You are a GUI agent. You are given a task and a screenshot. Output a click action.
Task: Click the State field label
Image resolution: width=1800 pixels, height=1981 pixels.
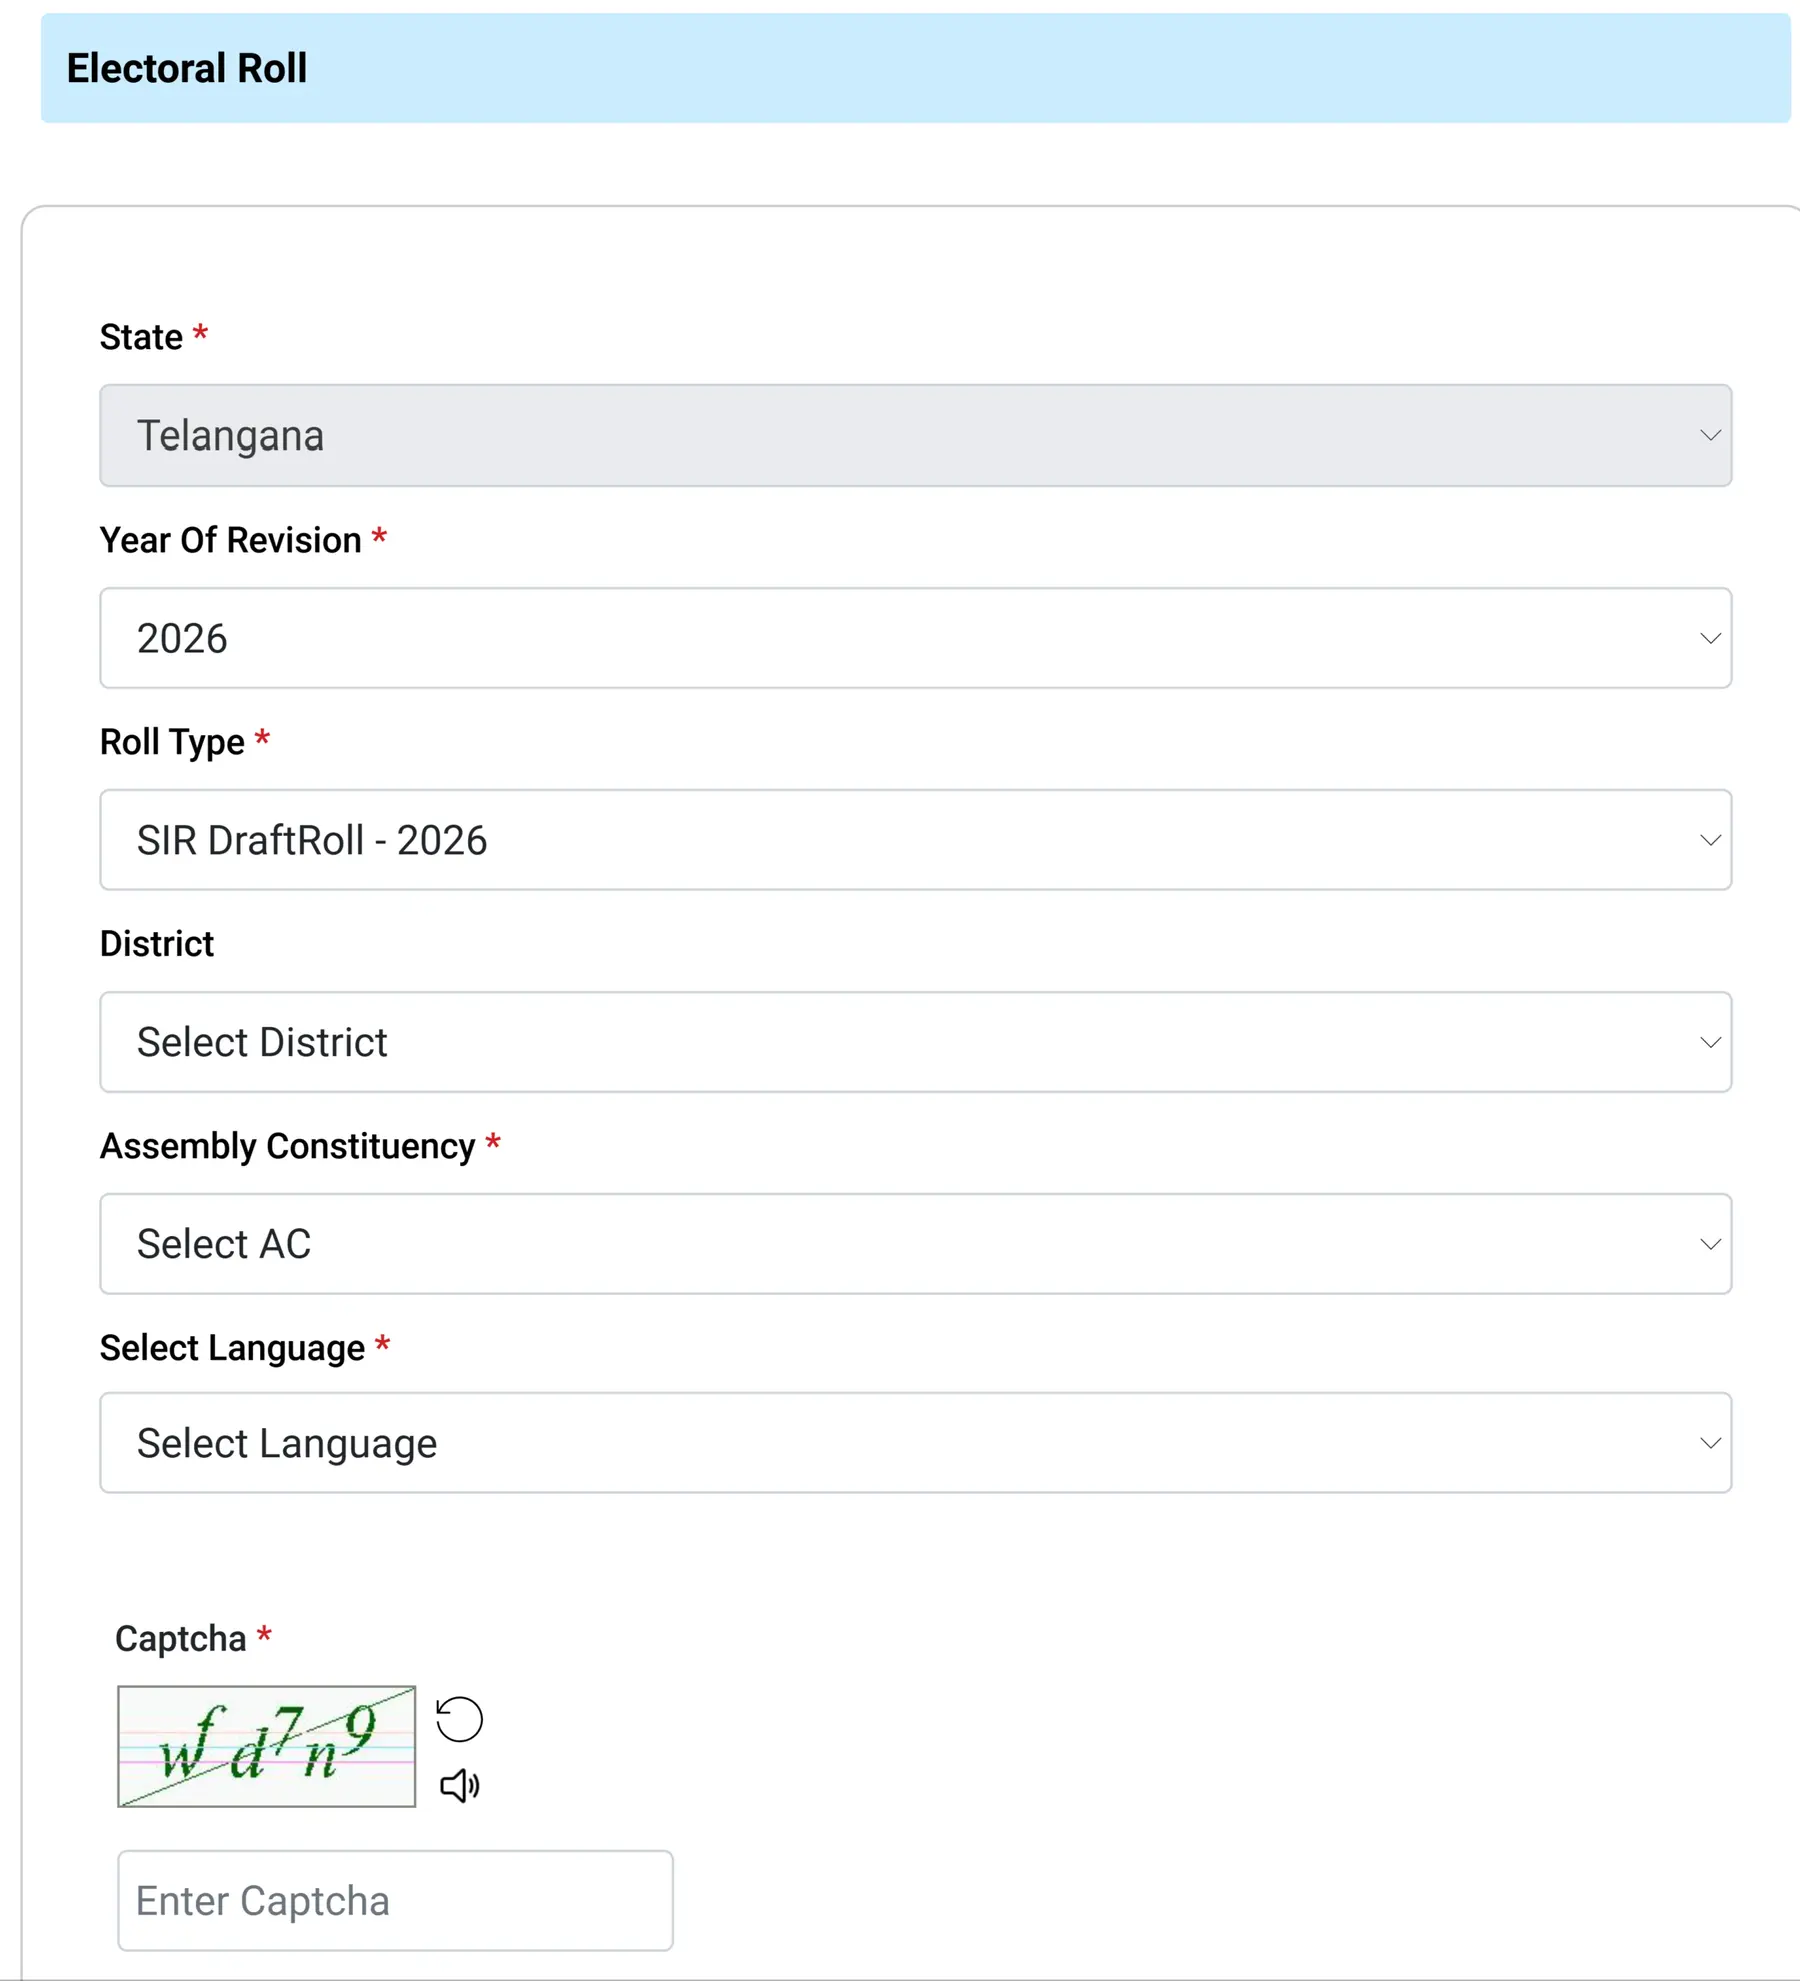[x=141, y=337]
